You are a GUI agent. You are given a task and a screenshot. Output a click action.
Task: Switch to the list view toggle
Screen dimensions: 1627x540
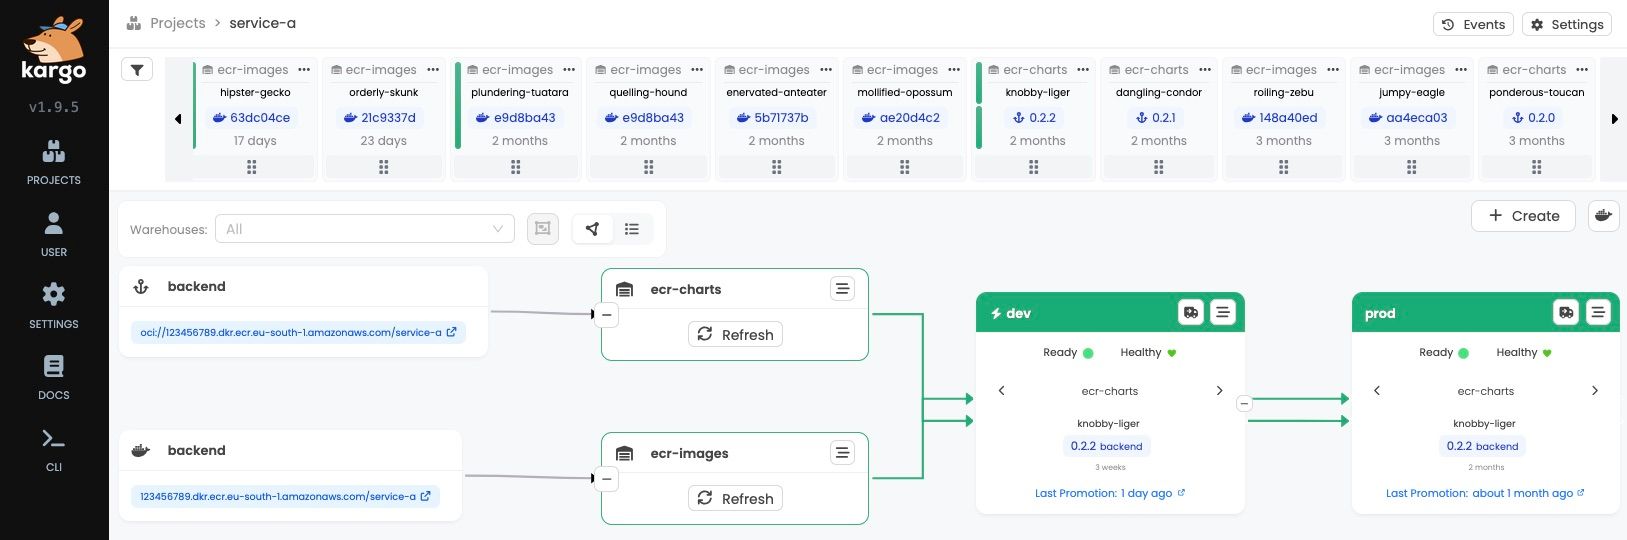(x=632, y=229)
